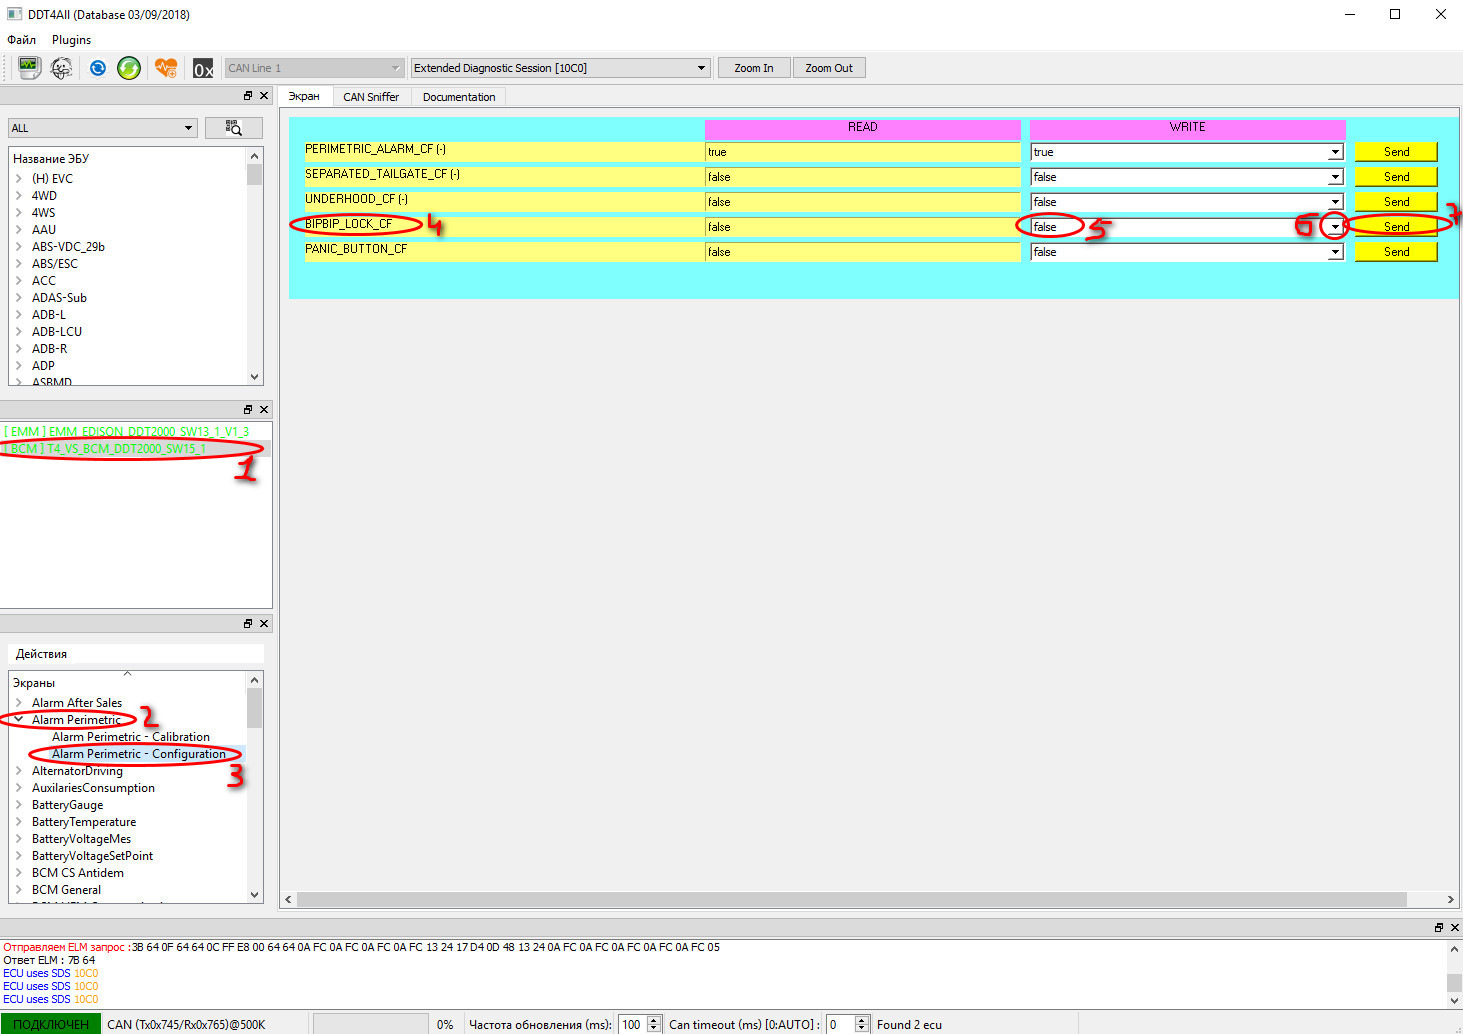Send the SEPARATED_TAILGATE_CF value
The image size is (1463, 1034).
(1396, 177)
